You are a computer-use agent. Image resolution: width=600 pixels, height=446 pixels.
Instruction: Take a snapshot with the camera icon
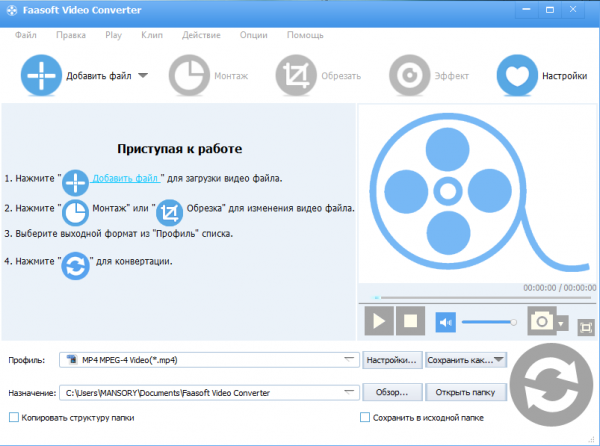(x=541, y=321)
